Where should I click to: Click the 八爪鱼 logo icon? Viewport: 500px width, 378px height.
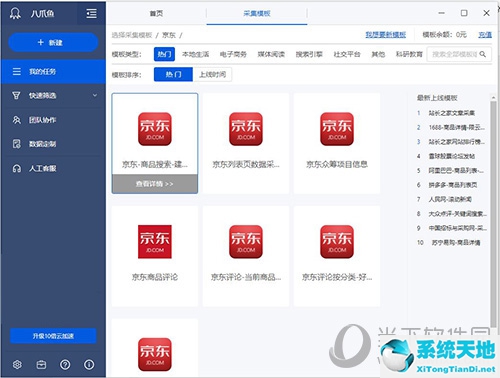coord(15,13)
